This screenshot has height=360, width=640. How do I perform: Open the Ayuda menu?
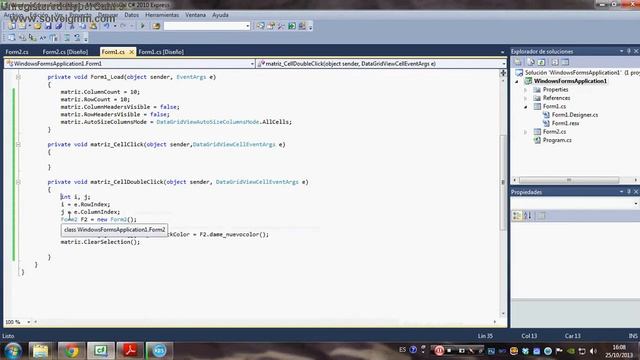coord(220,15)
